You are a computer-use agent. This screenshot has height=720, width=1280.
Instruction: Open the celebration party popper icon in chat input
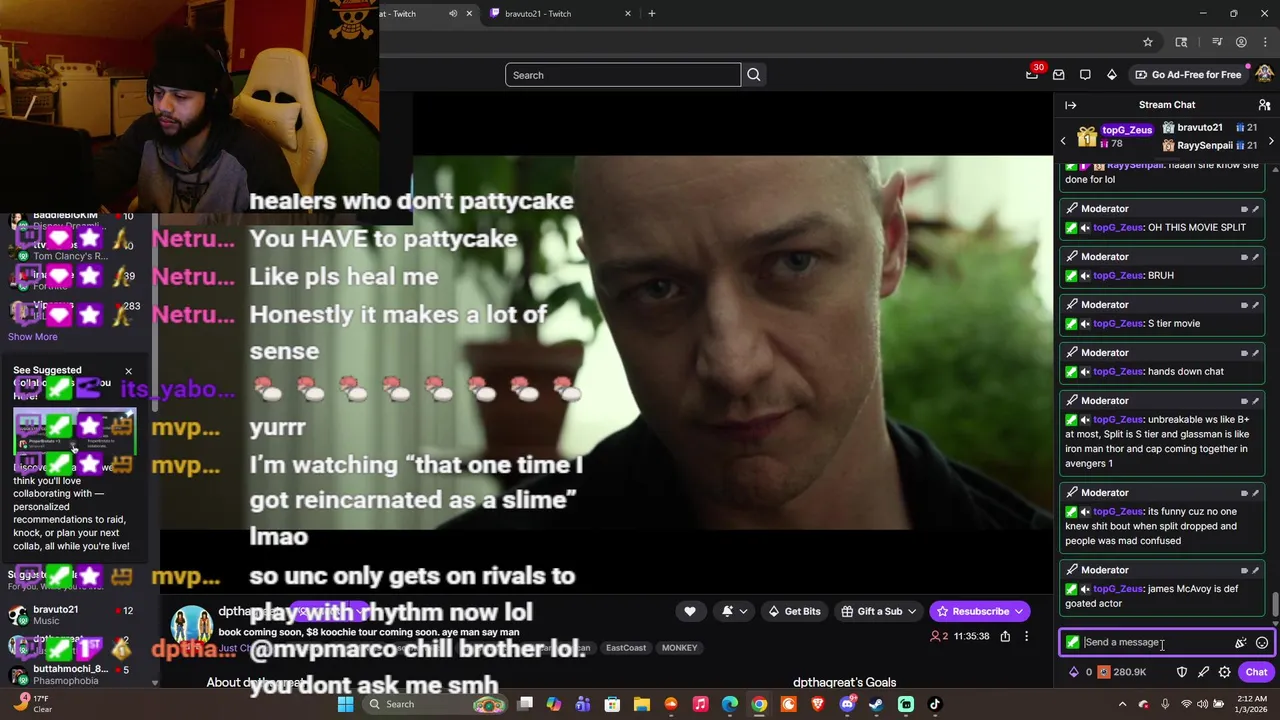pyautogui.click(x=1241, y=643)
